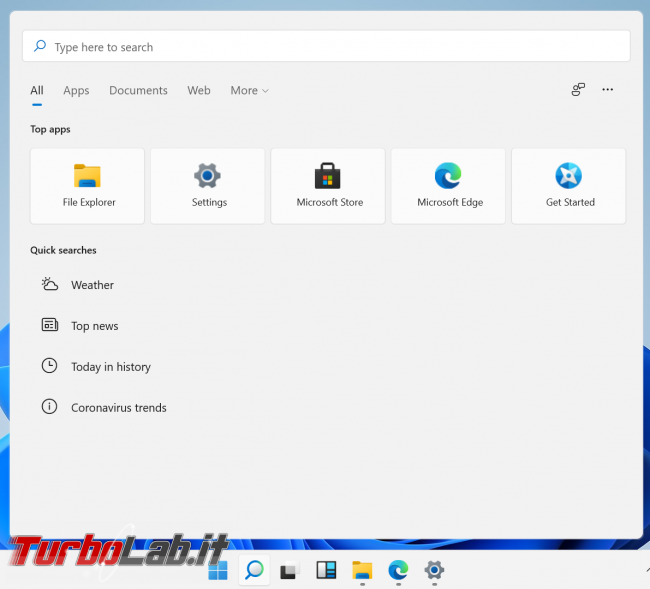Click the Search button on the taskbar
Screen dimensions: 650x589
click(255, 570)
